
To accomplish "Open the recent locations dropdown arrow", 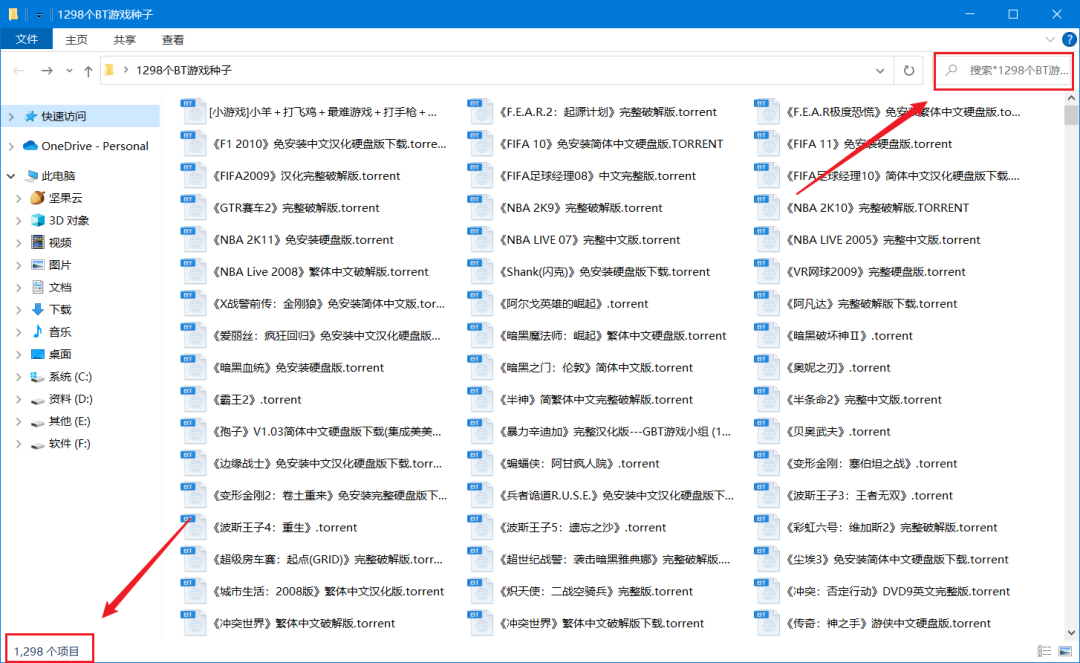I will click(x=69, y=71).
